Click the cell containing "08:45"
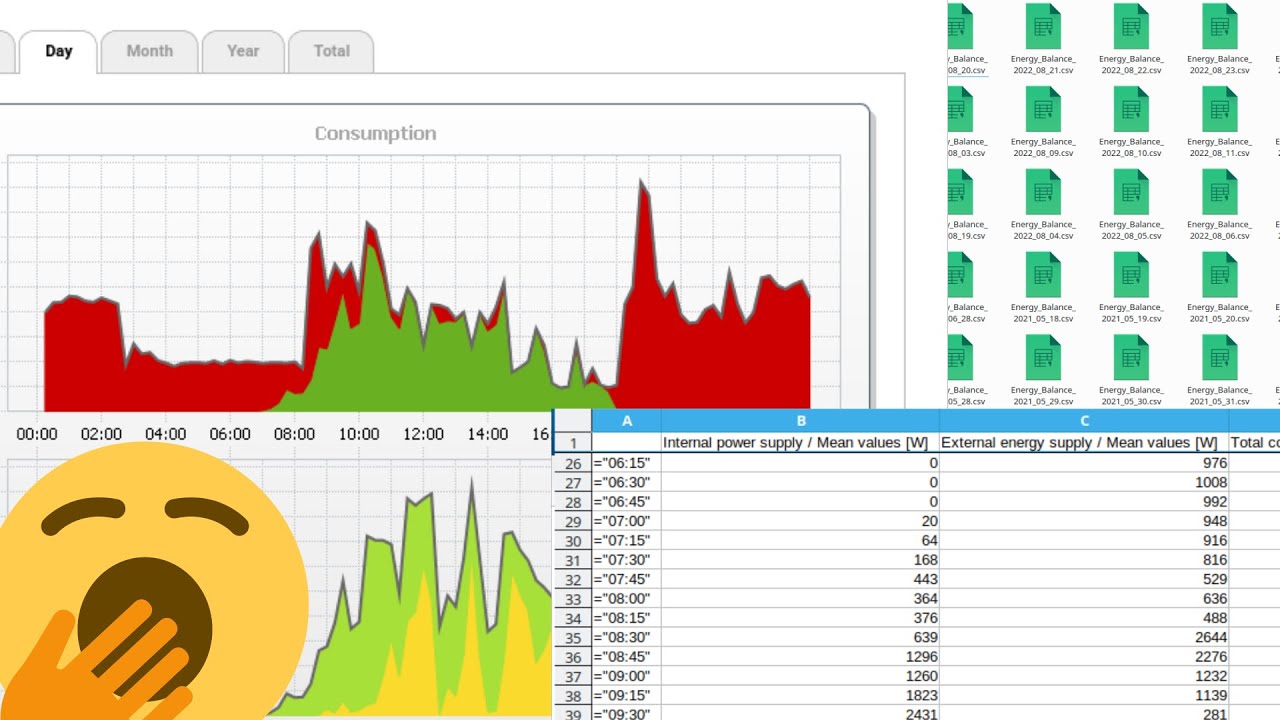 point(626,657)
